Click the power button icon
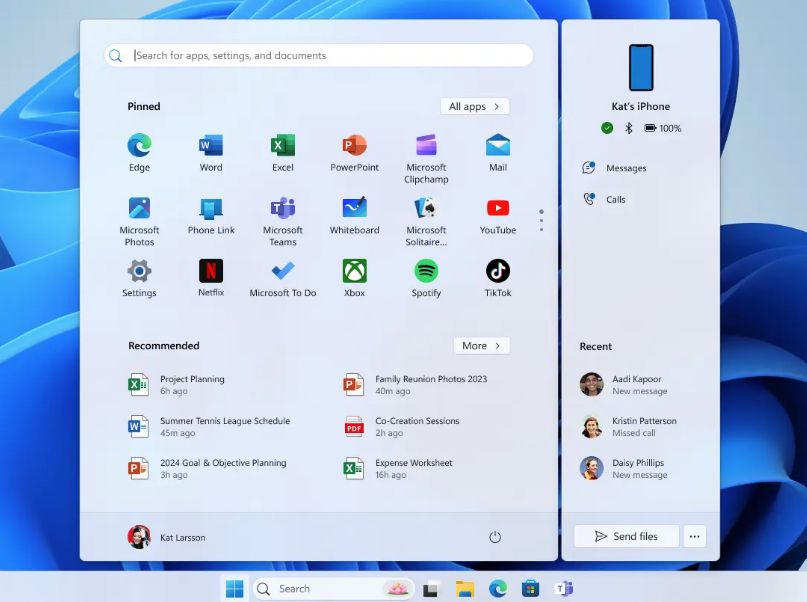This screenshot has width=807, height=602. pos(495,537)
